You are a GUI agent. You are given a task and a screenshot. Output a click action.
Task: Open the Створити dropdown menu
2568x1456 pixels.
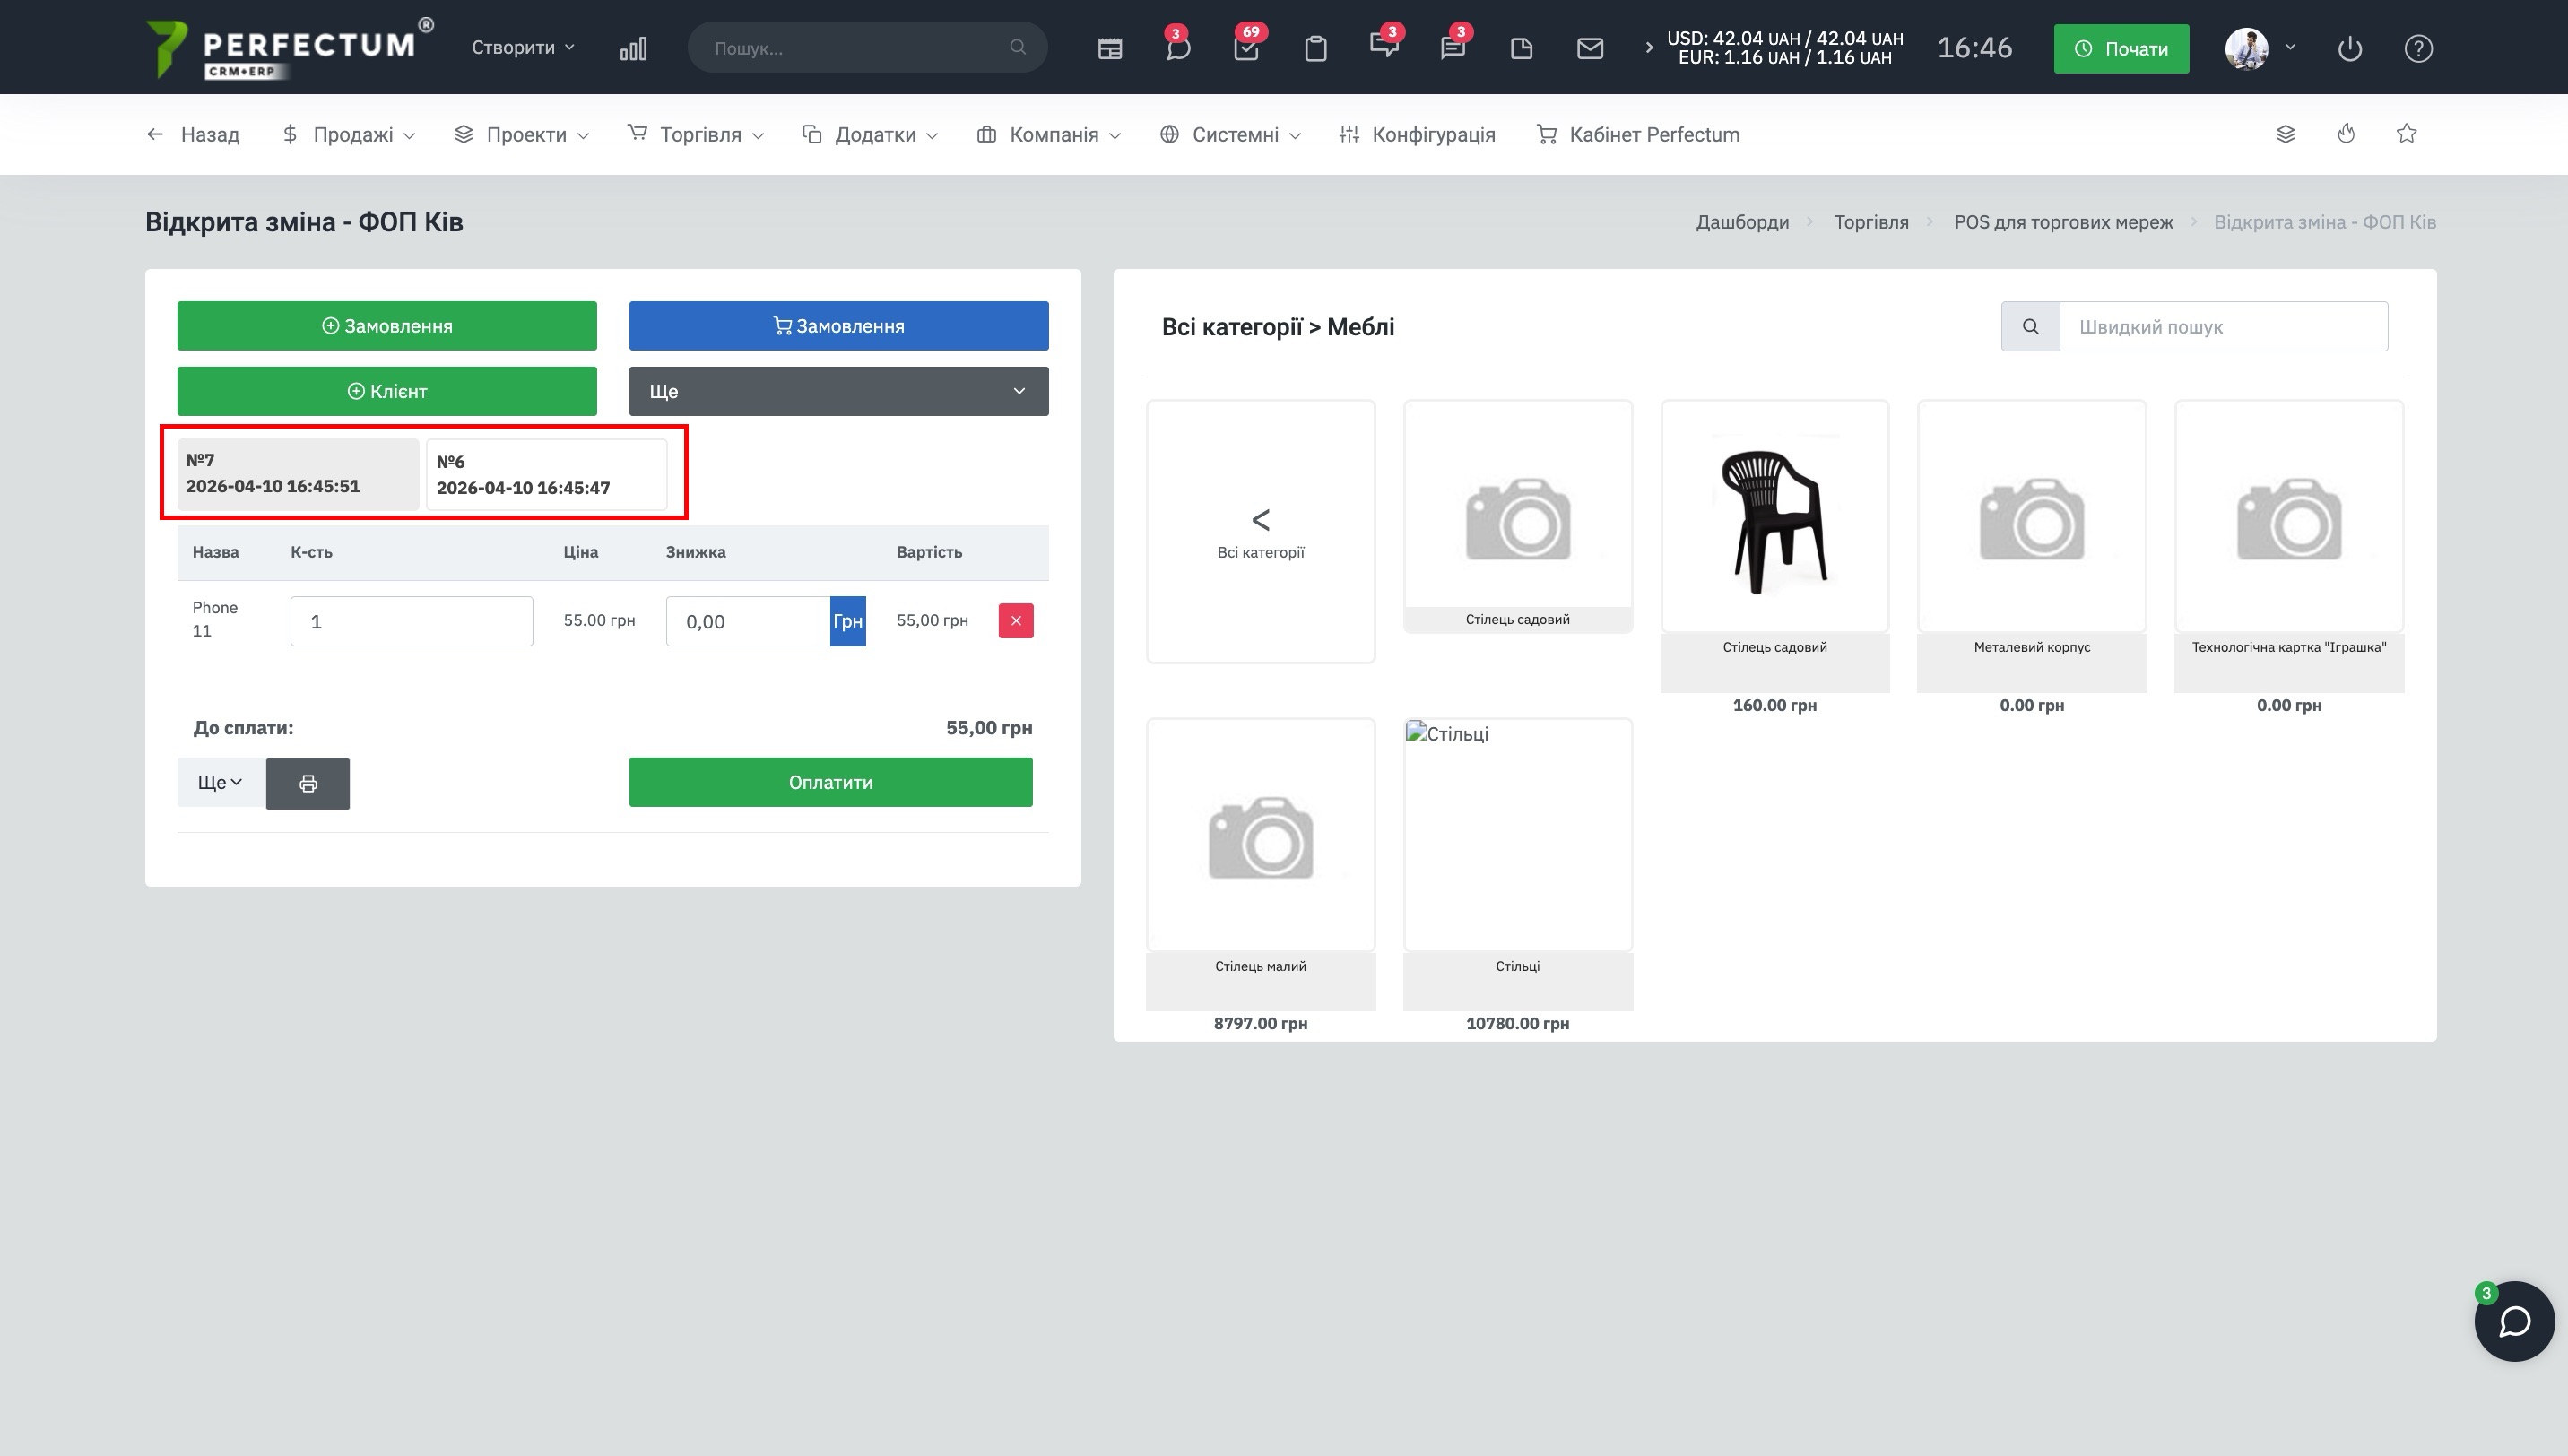tap(523, 48)
